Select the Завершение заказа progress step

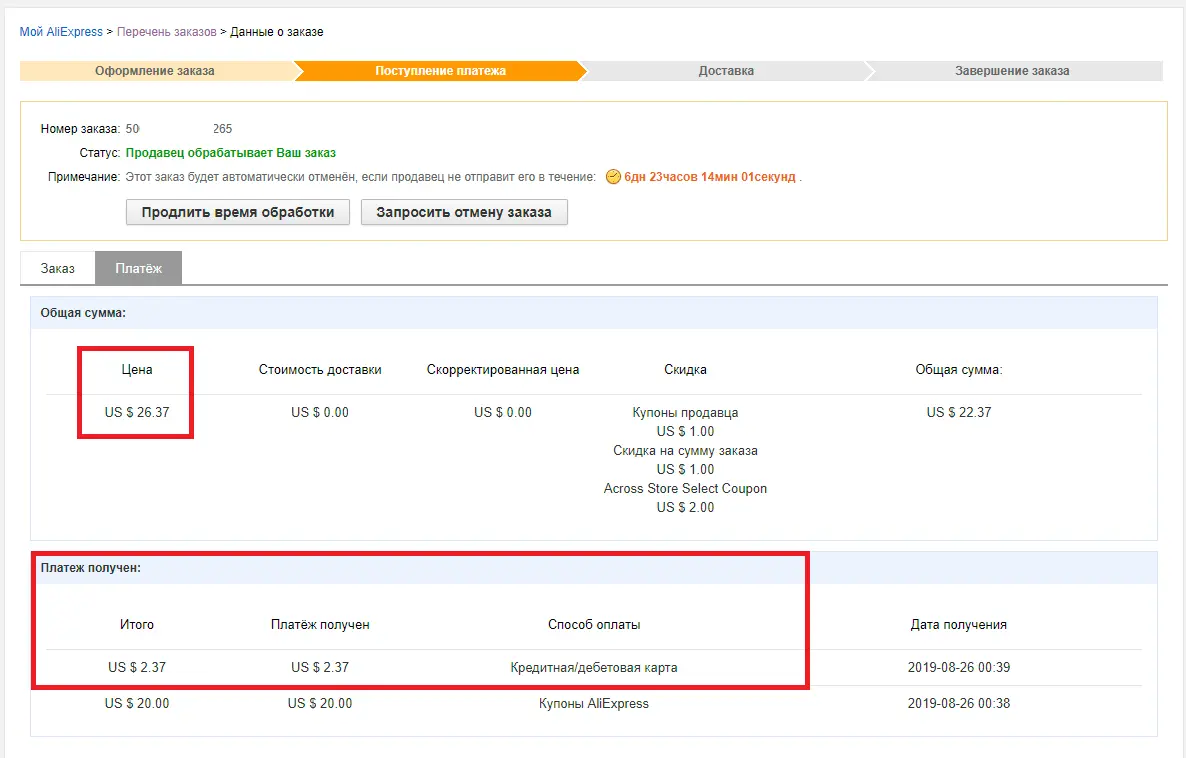click(1012, 71)
